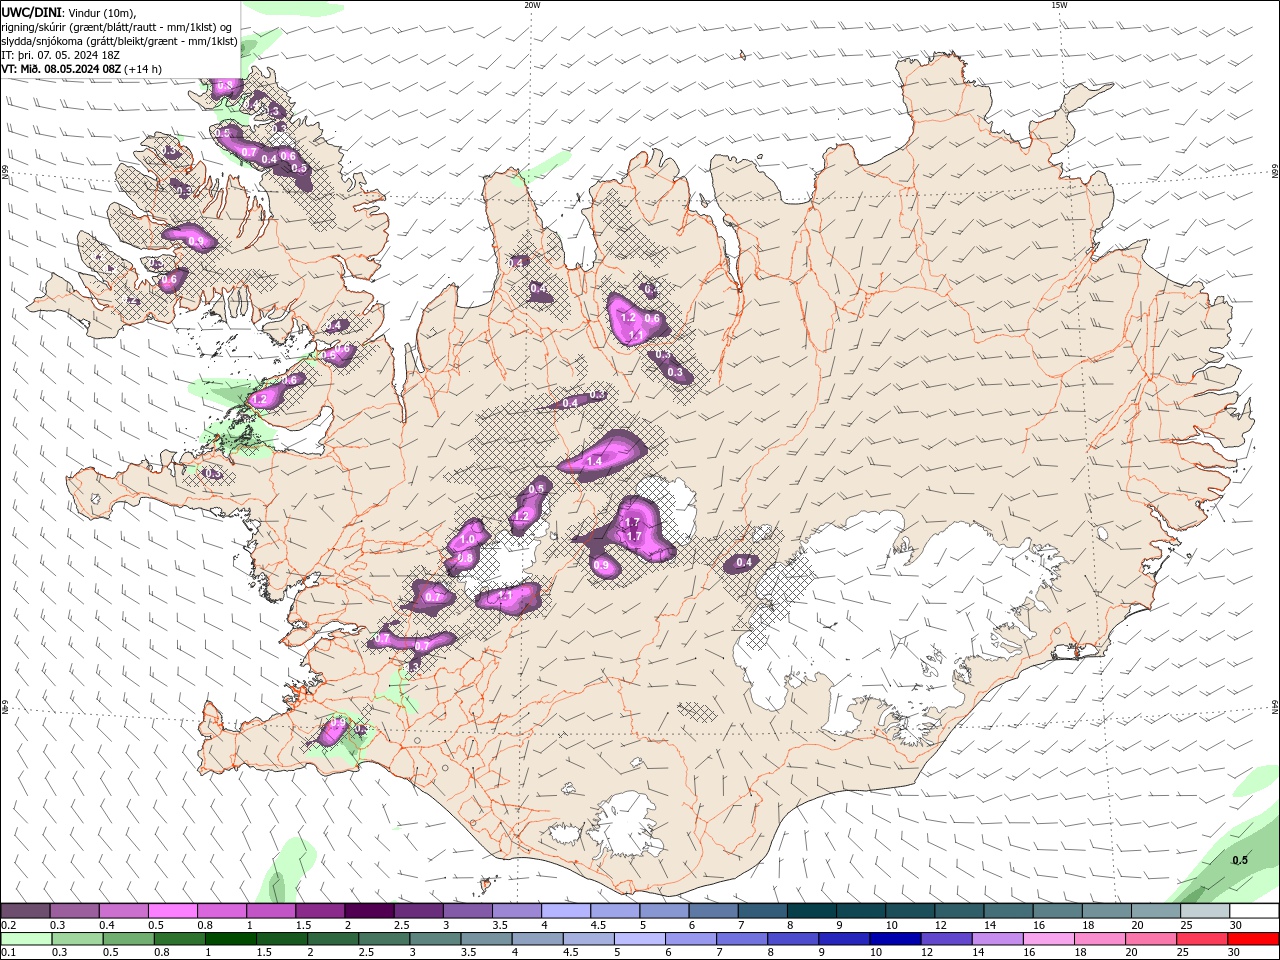Select the darkest purple 2 swatch in snow legend
Image resolution: width=1280 pixels, height=960 pixels.
369,911
